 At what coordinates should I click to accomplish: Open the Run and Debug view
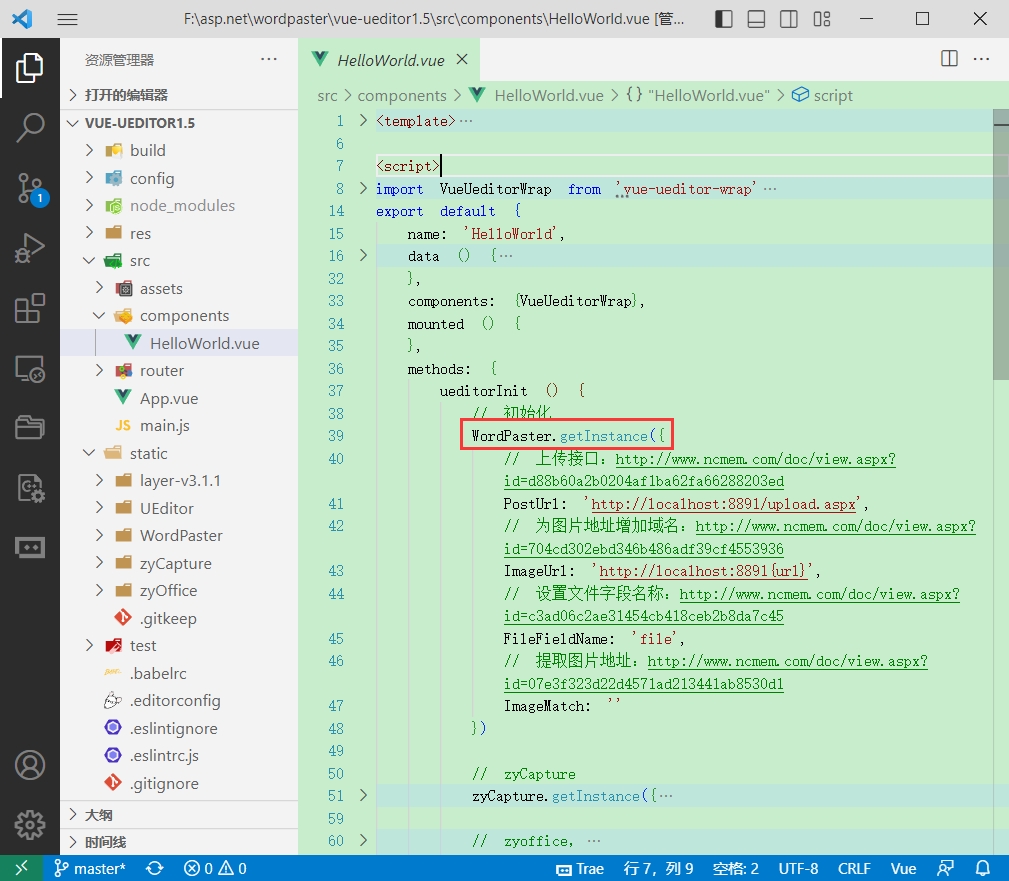click(x=30, y=248)
